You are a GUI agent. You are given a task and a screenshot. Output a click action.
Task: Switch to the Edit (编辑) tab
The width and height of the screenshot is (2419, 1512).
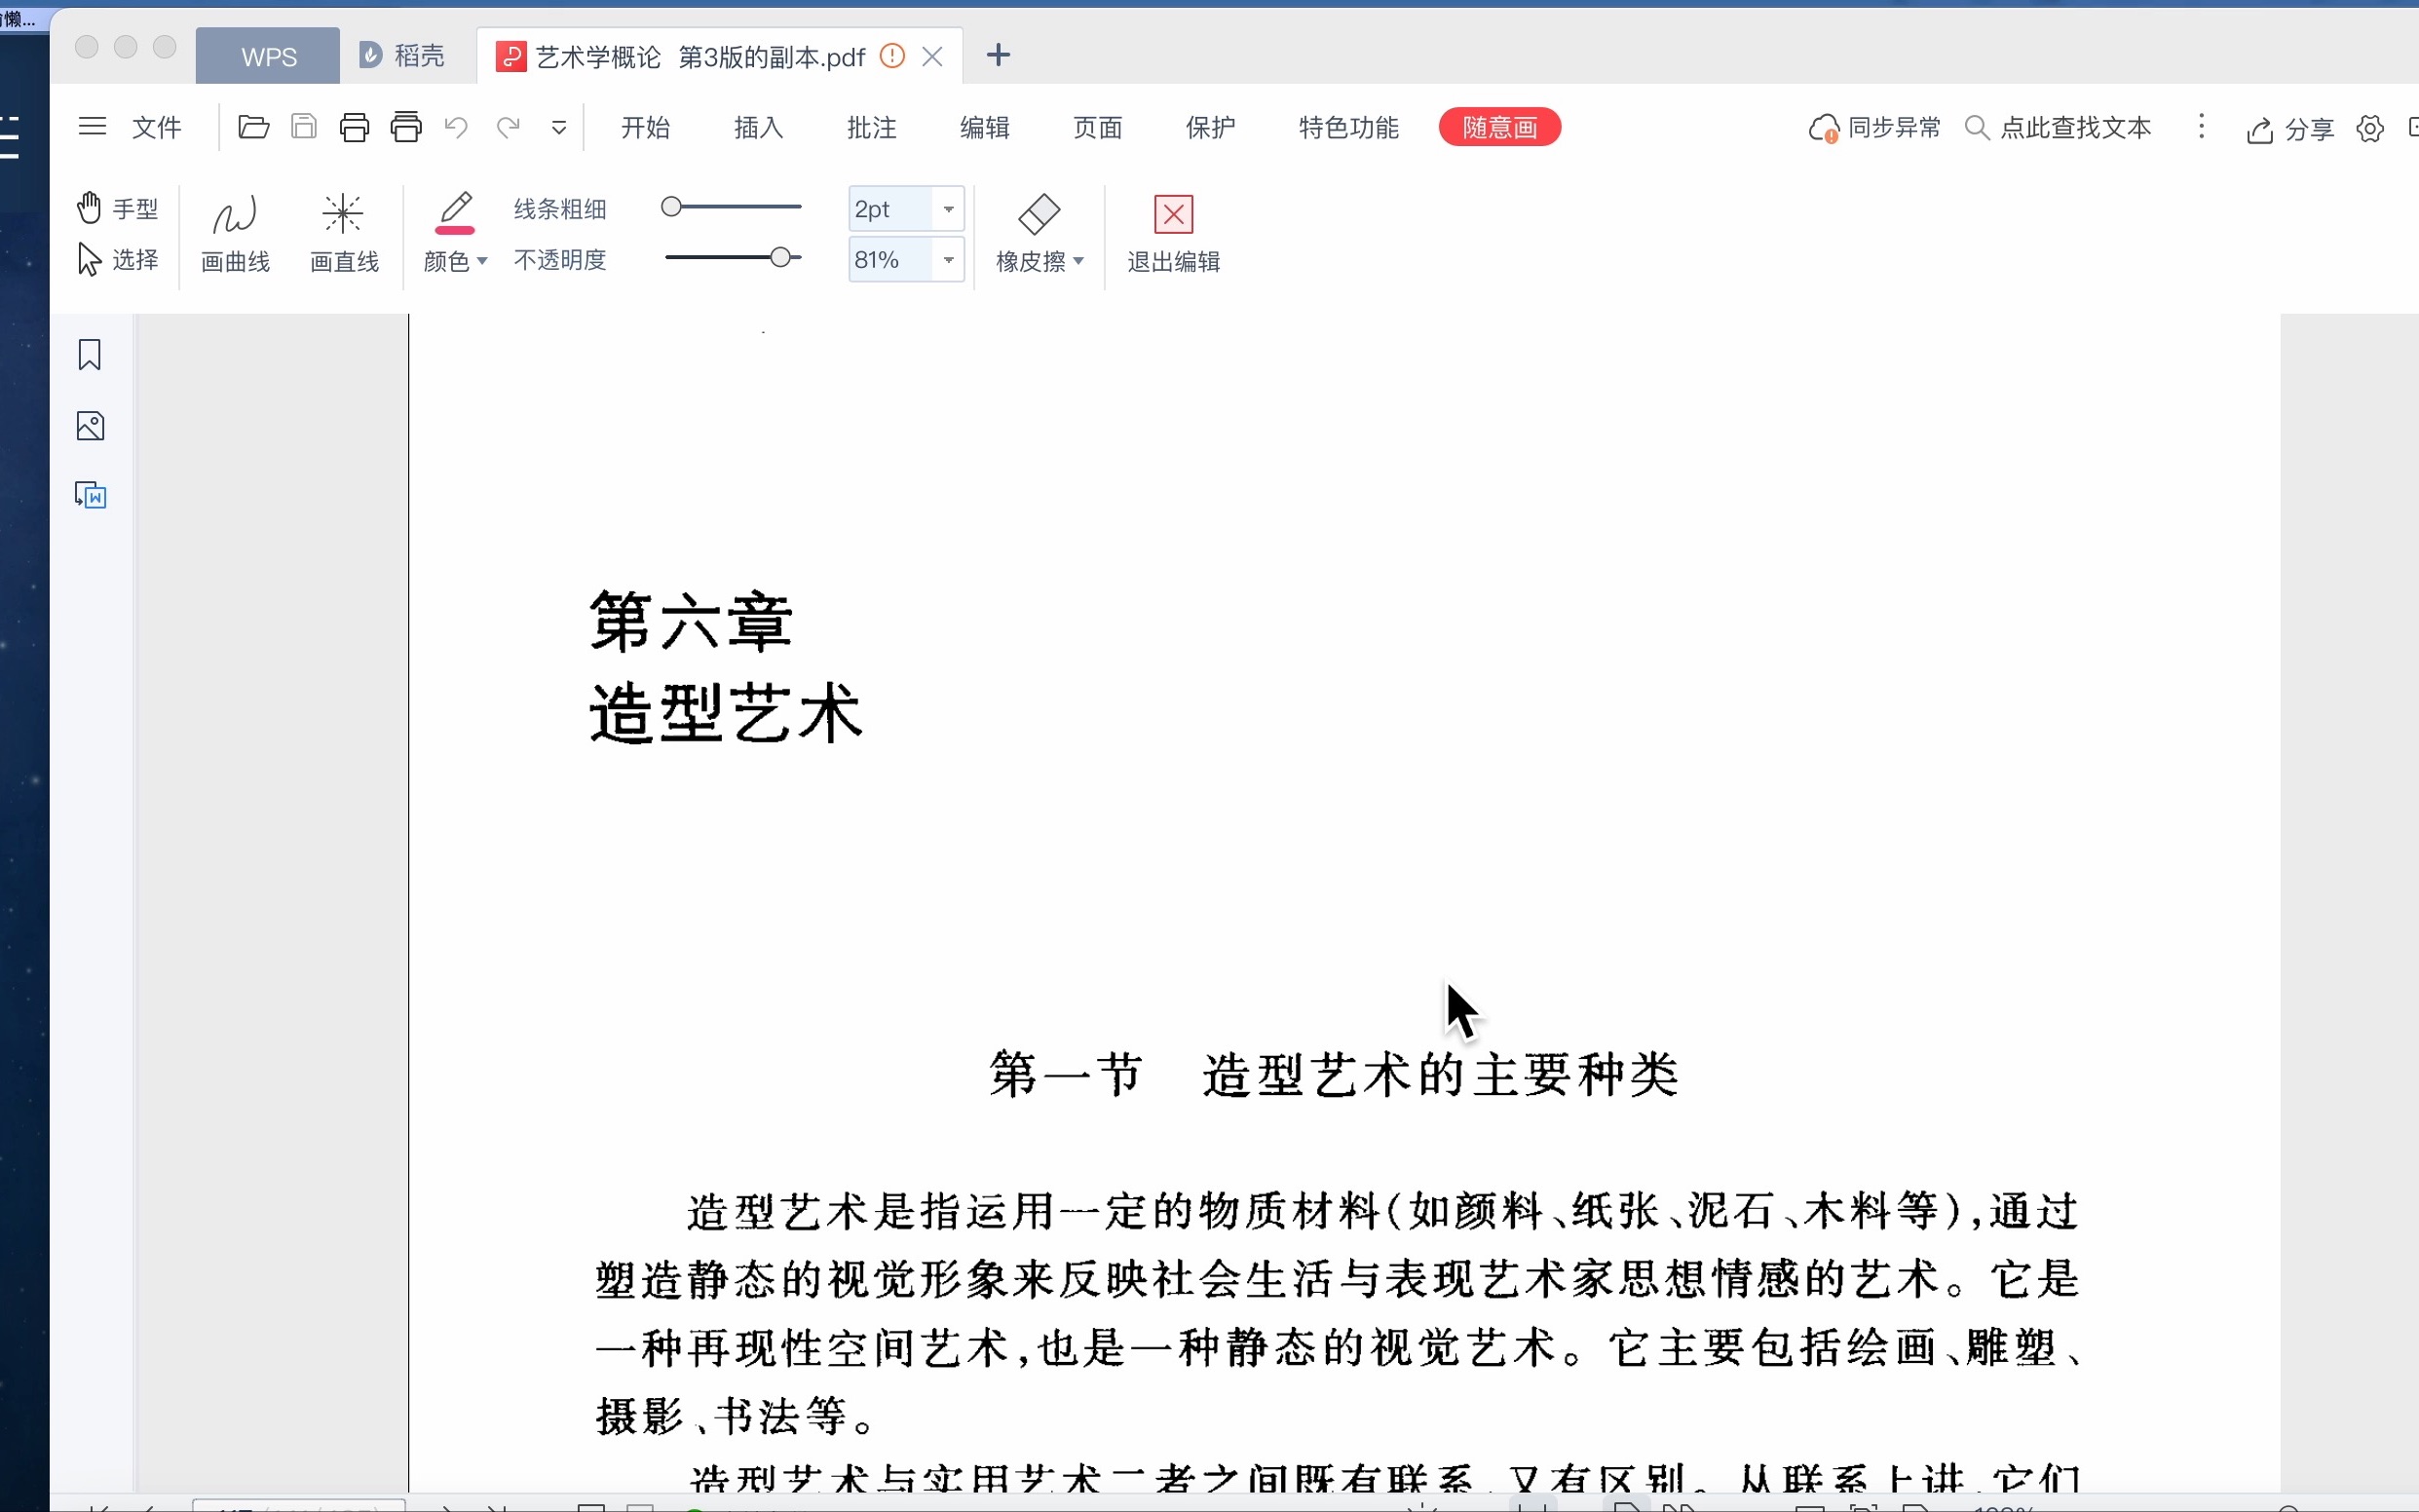(x=984, y=127)
